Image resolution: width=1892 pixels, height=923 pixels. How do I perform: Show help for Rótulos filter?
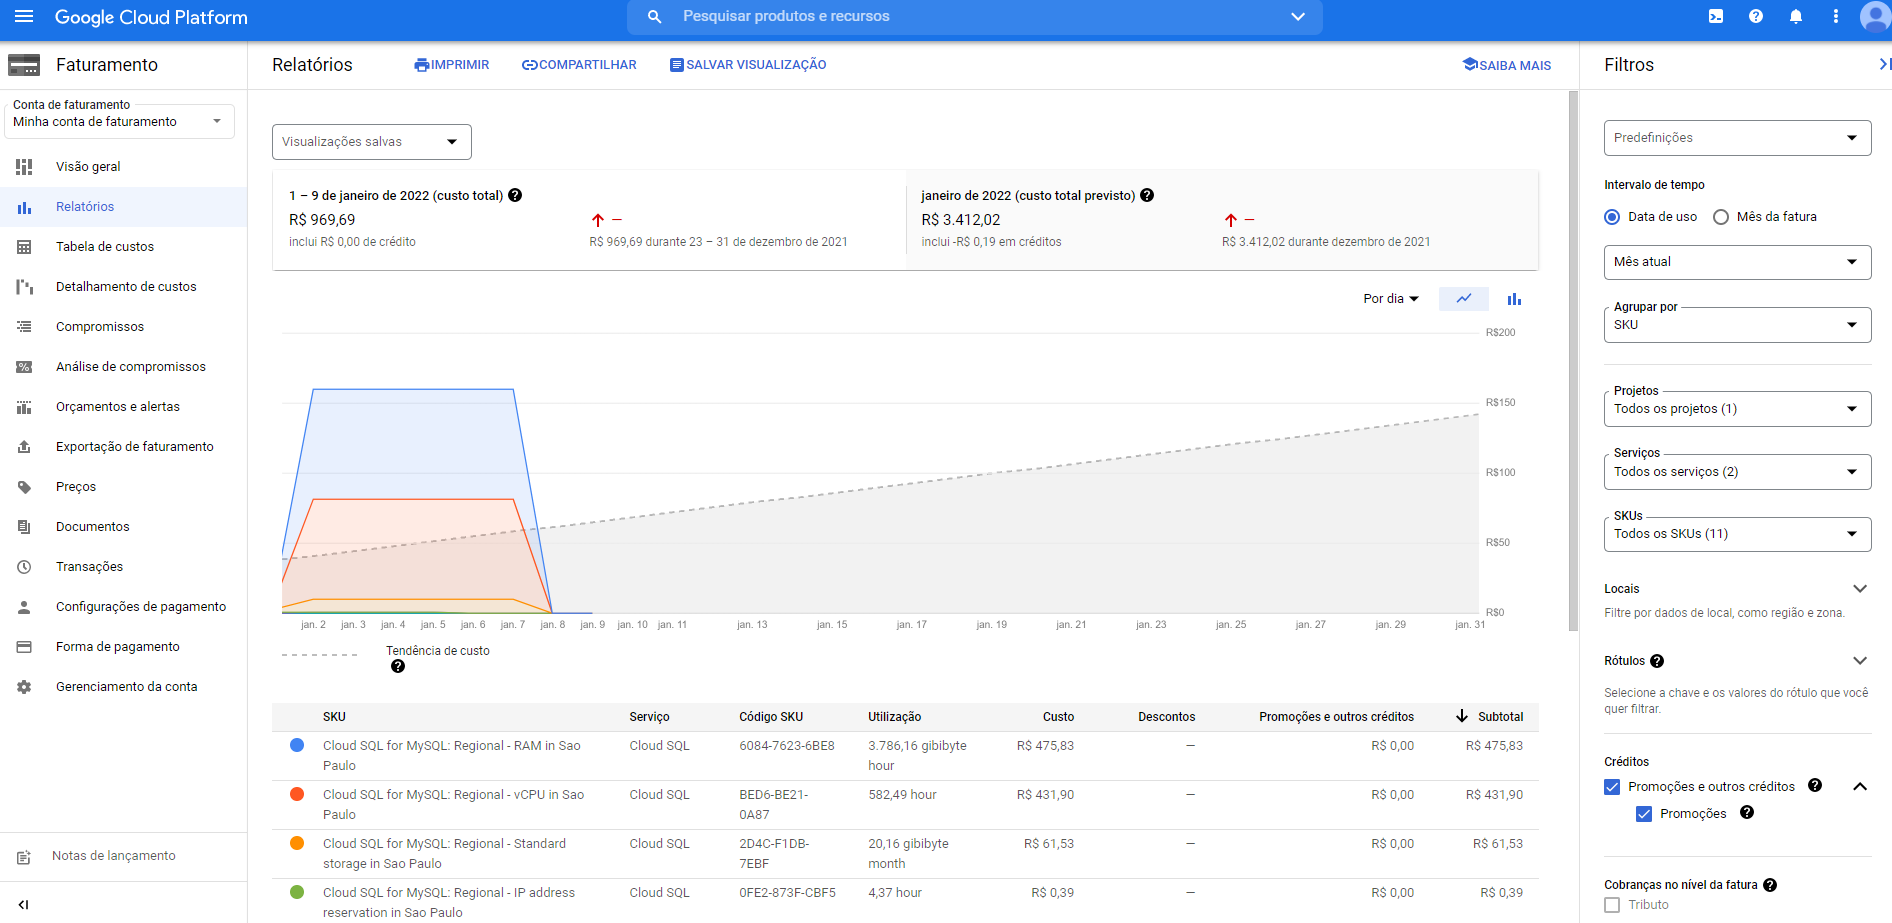click(x=1657, y=661)
